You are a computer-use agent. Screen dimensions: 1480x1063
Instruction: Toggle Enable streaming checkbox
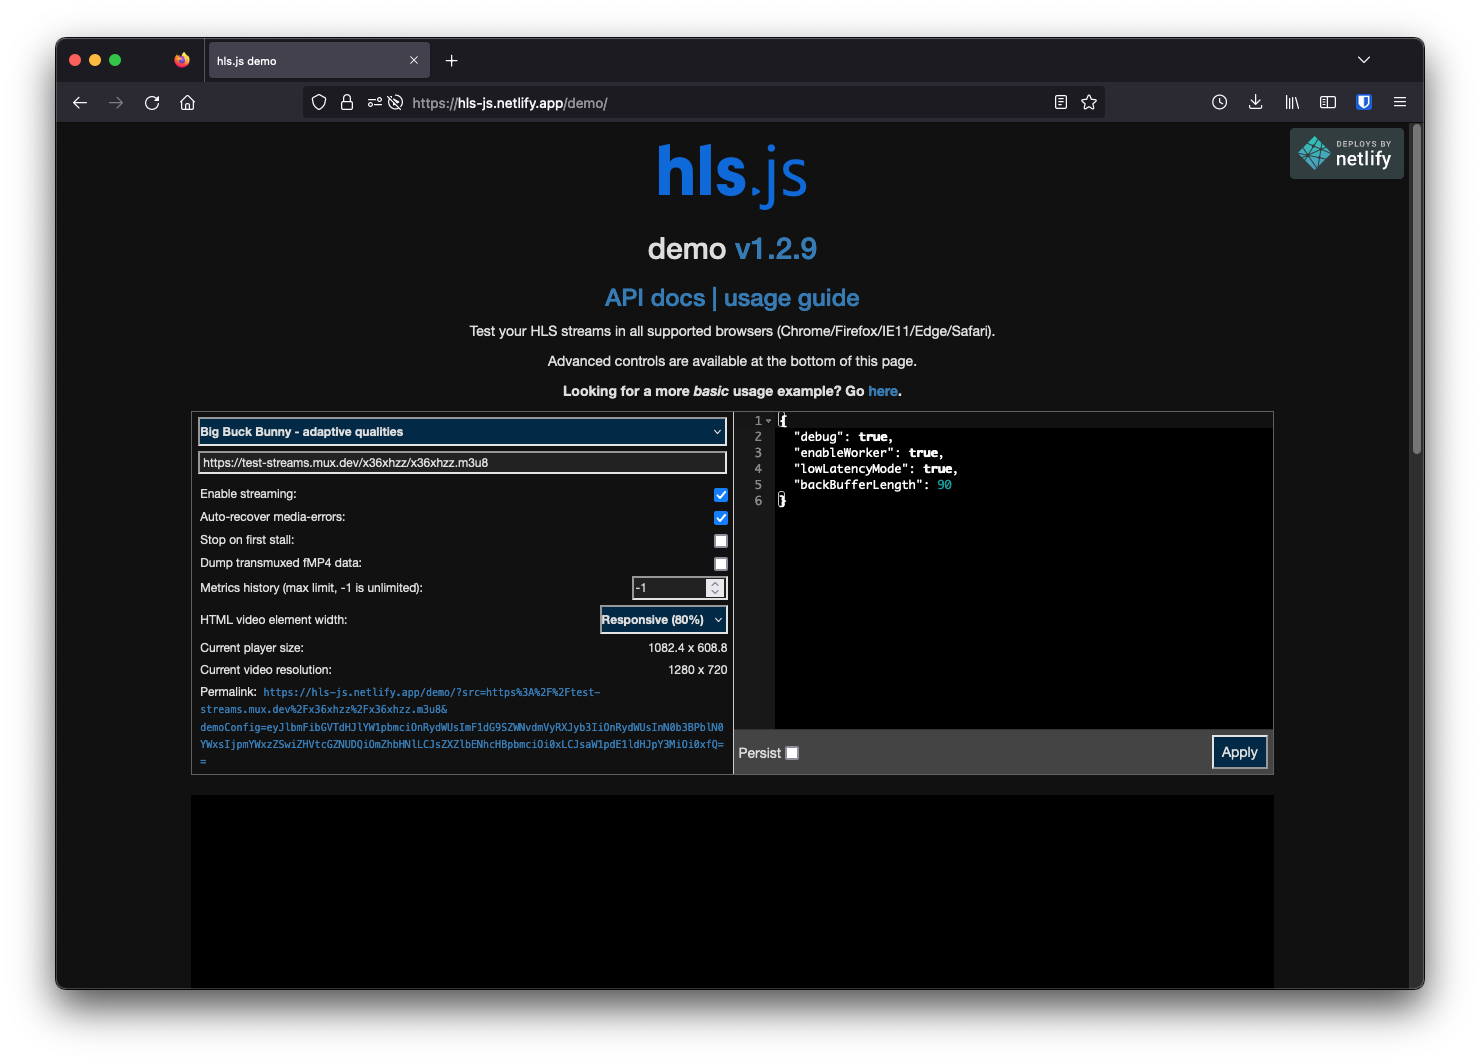coord(721,495)
